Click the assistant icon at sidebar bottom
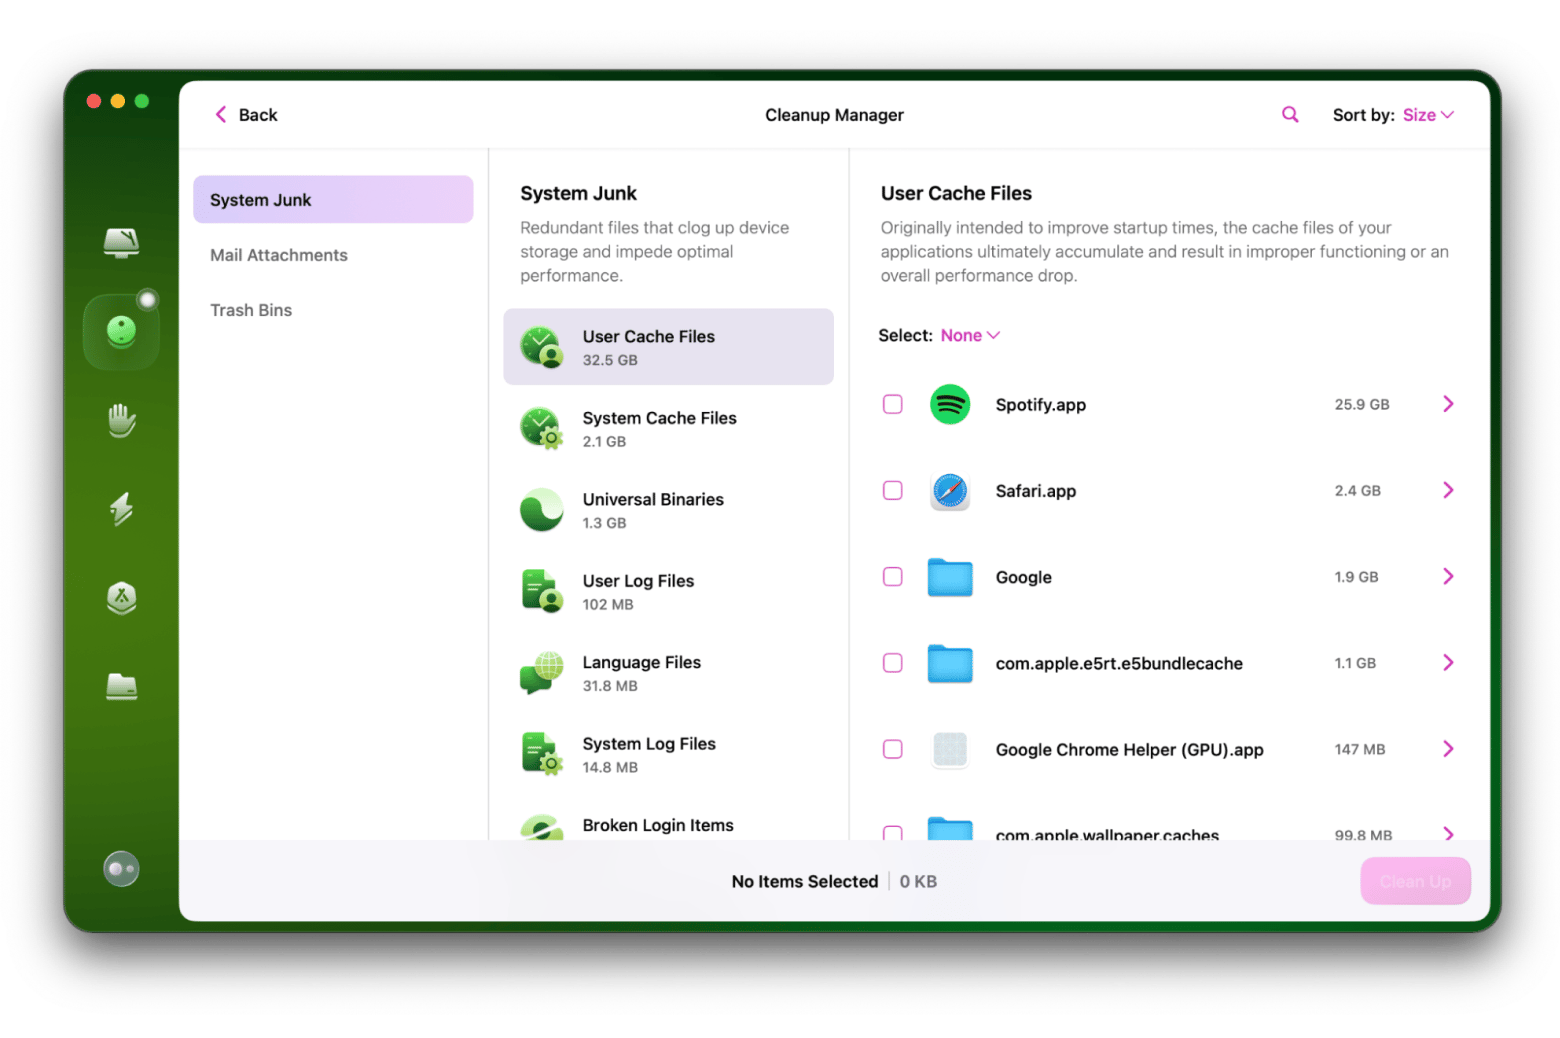 121,869
